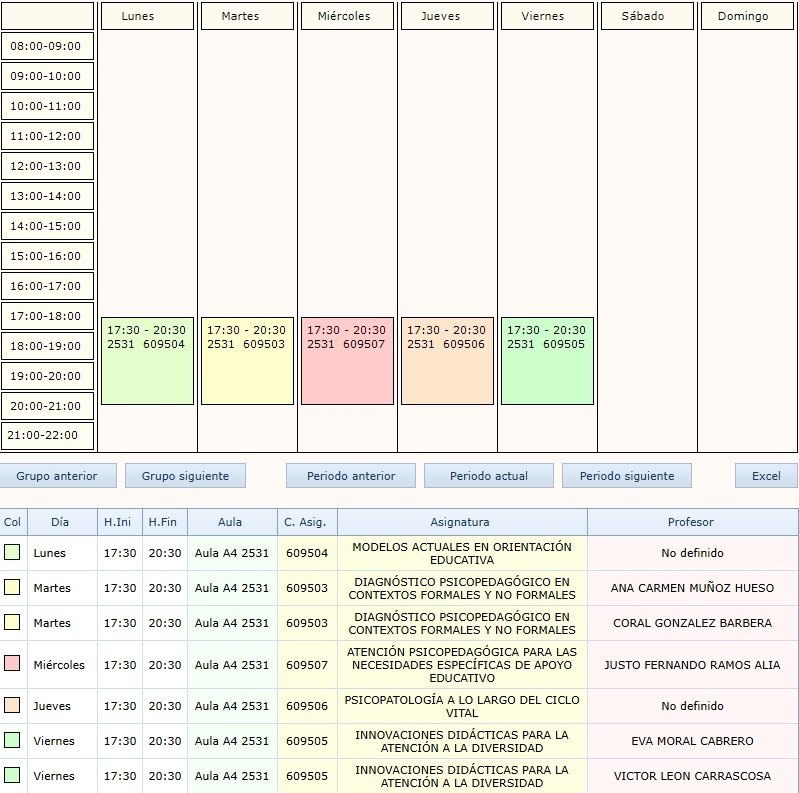Click code 609504 in the table

tap(307, 553)
